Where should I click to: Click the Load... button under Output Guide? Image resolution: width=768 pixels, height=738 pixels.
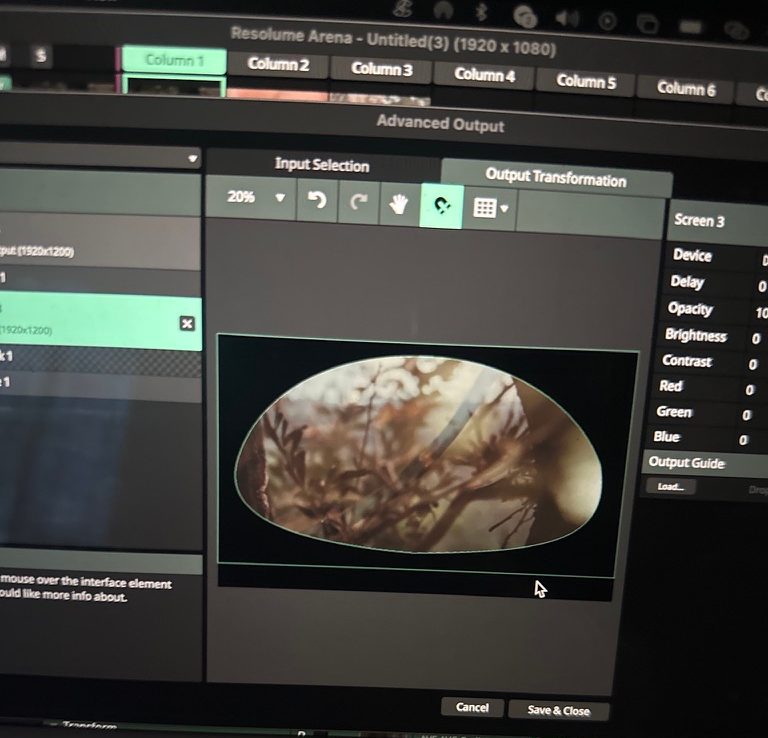click(670, 486)
